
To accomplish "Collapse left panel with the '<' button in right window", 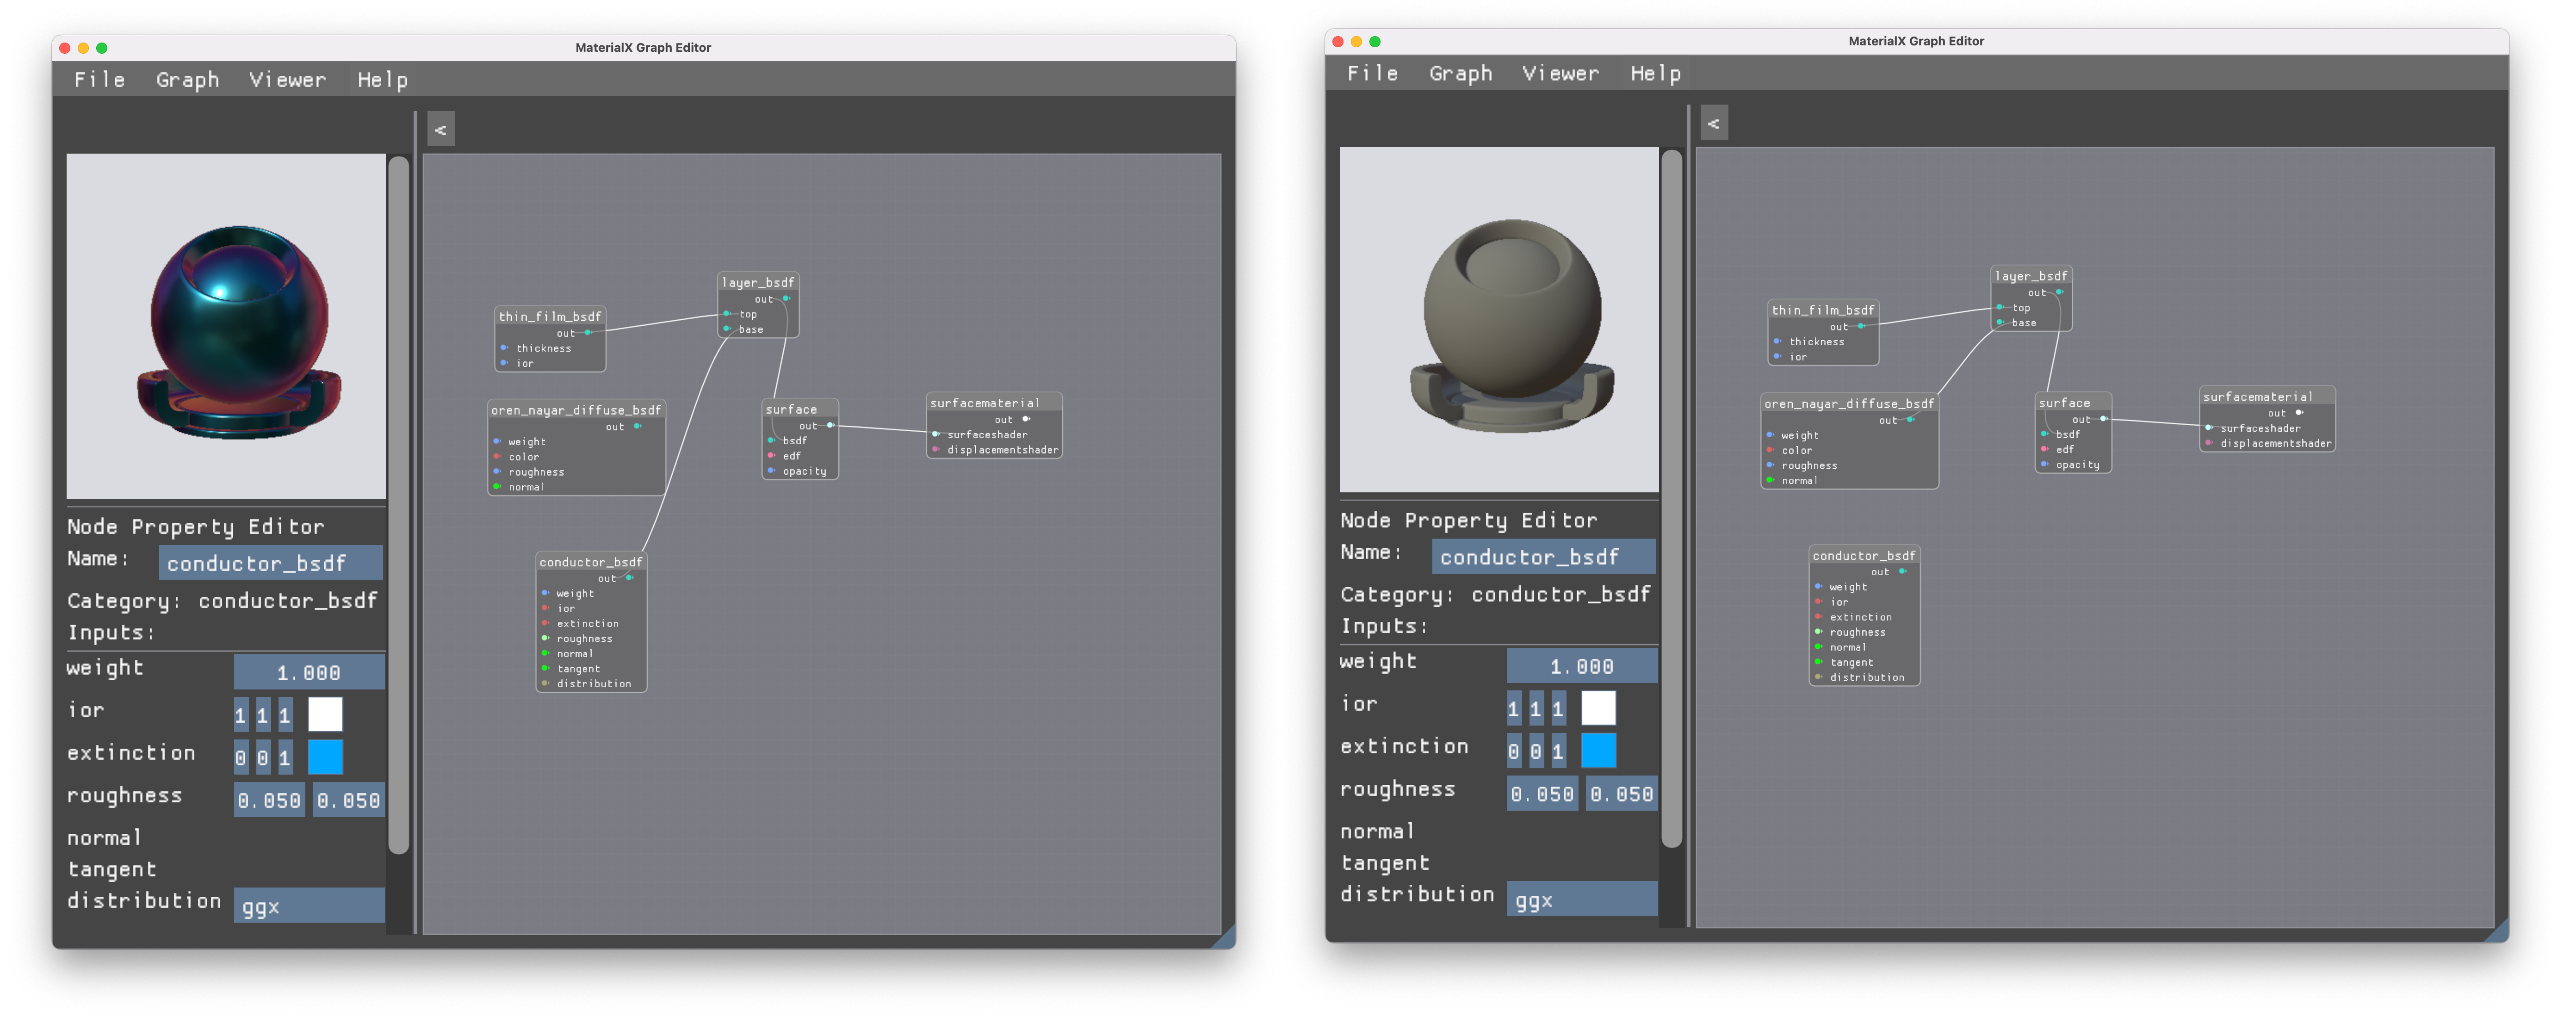I will point(1713,123).
